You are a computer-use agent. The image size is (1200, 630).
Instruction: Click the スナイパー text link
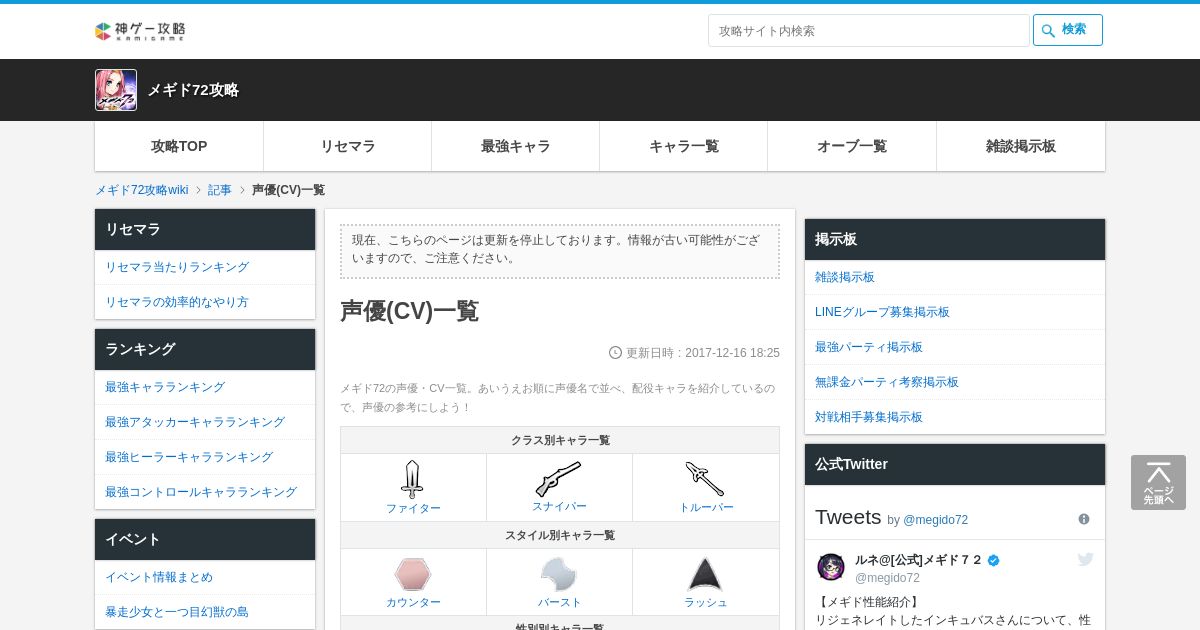pyautogui.click(x=559, y=507)
